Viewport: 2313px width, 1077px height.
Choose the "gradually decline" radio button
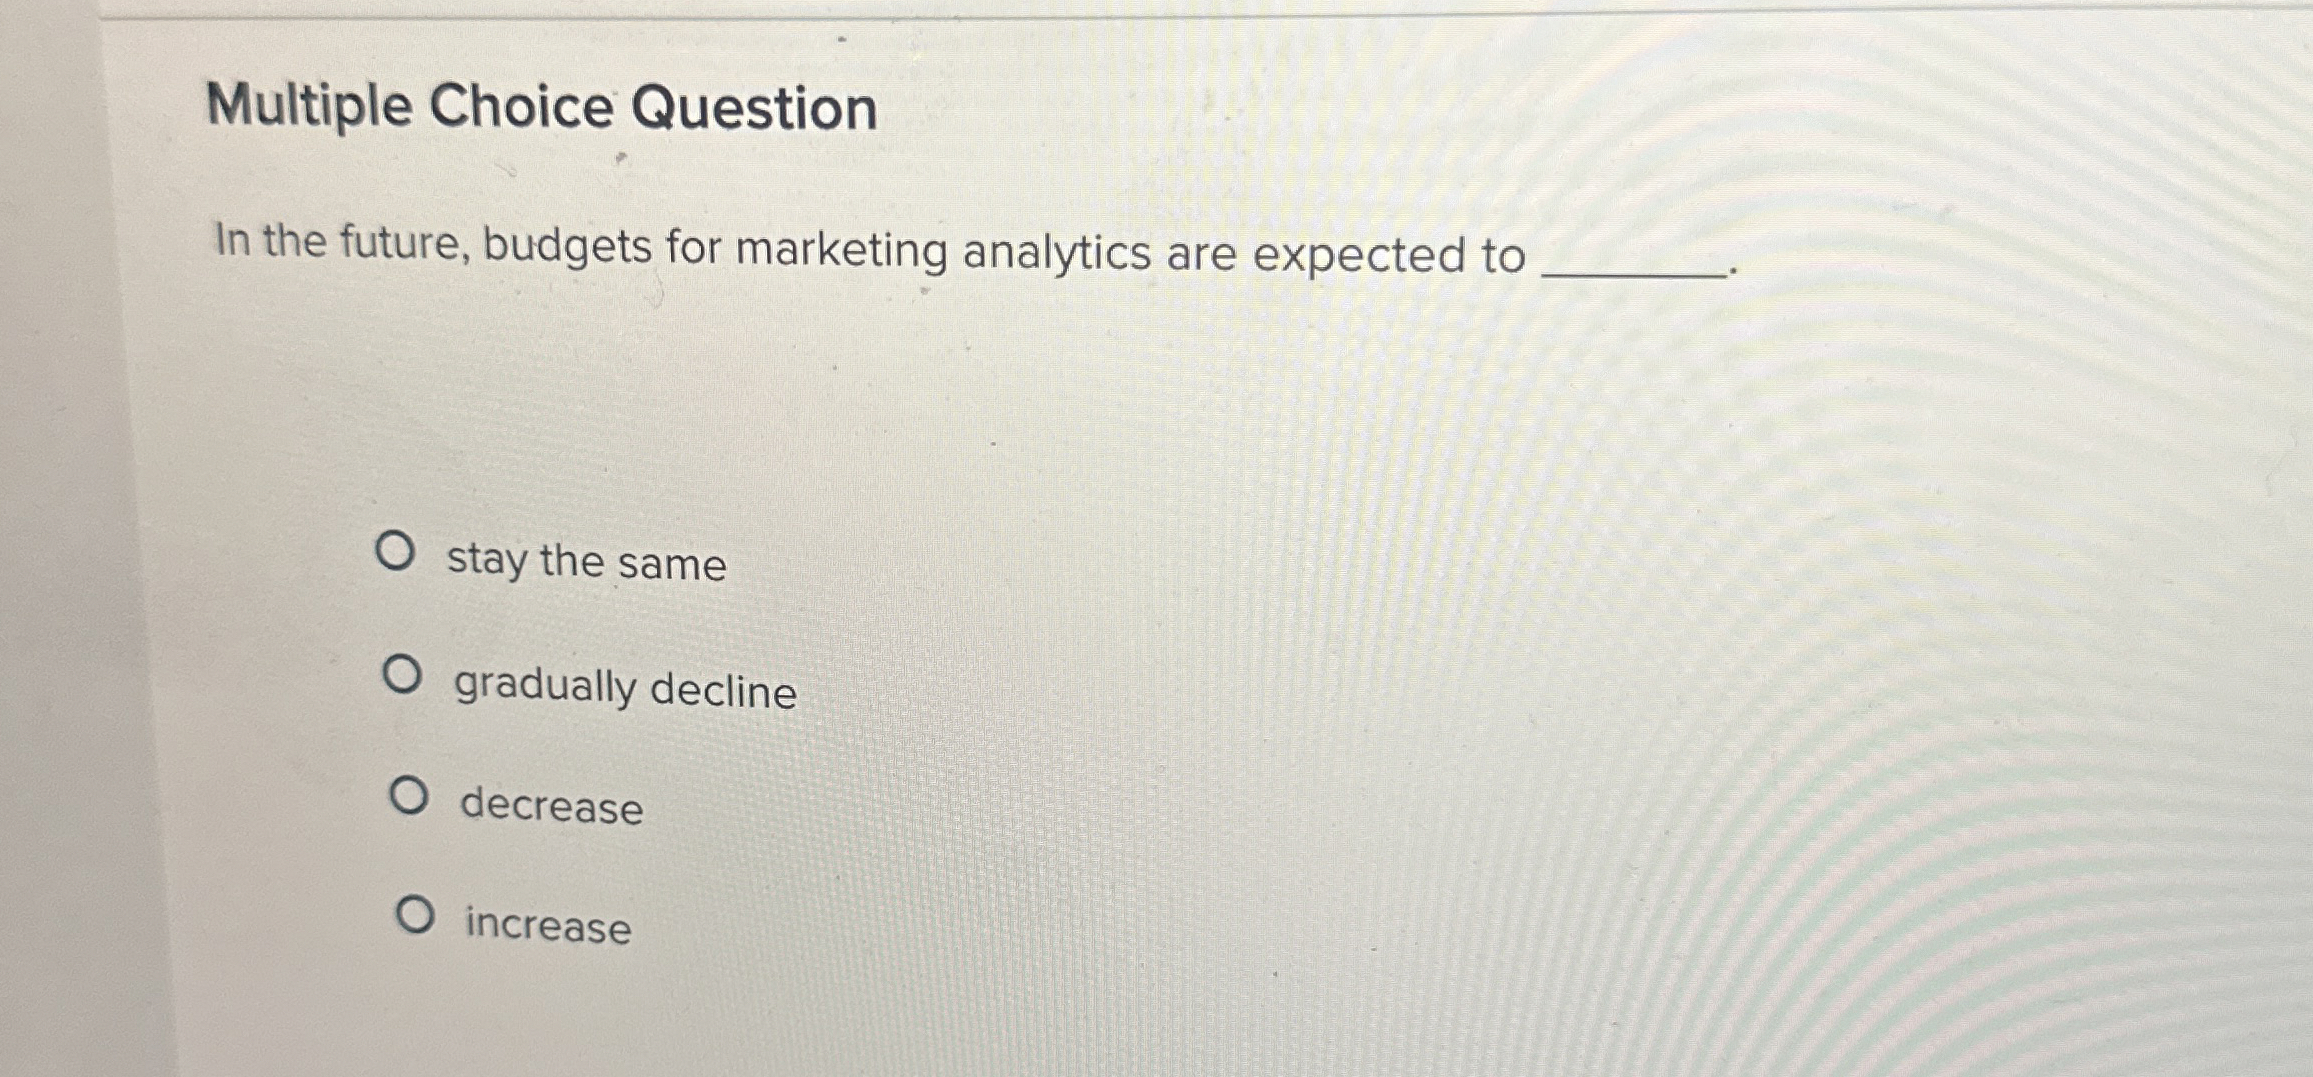click(x=402, y=675)
